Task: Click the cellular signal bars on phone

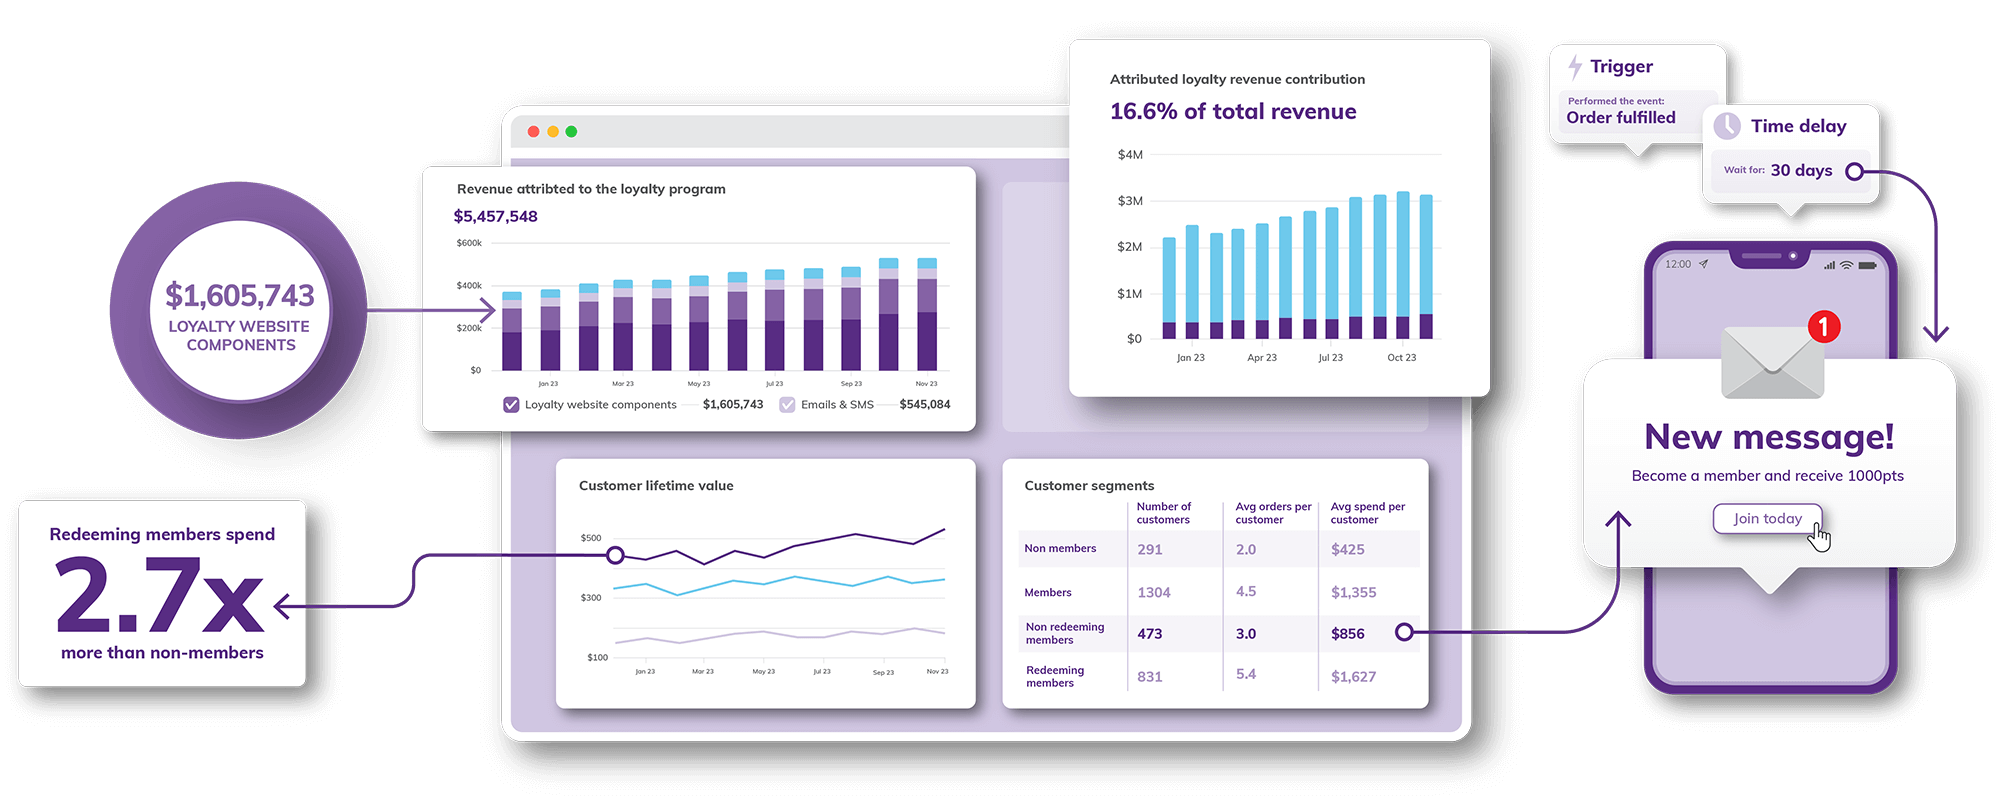Action: coord(1829,265)
